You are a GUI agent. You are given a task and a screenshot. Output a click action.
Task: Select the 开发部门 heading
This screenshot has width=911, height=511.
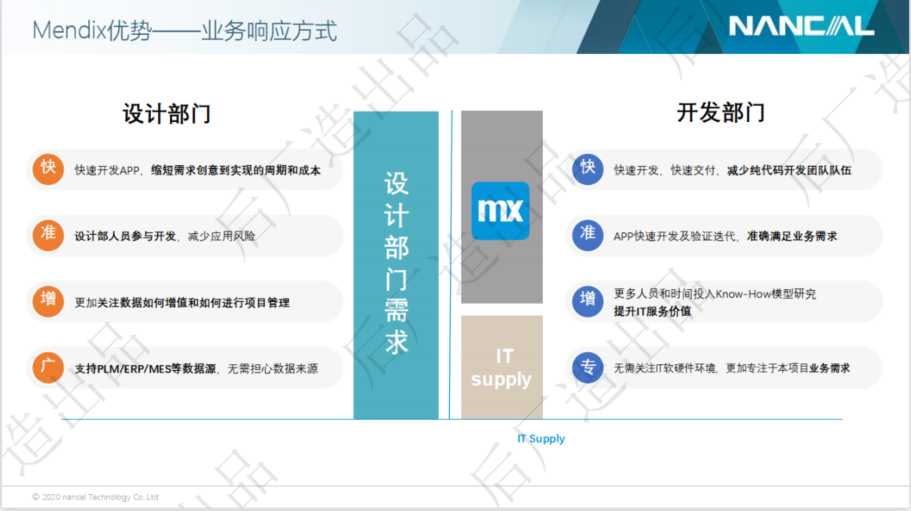coord(721,113)
